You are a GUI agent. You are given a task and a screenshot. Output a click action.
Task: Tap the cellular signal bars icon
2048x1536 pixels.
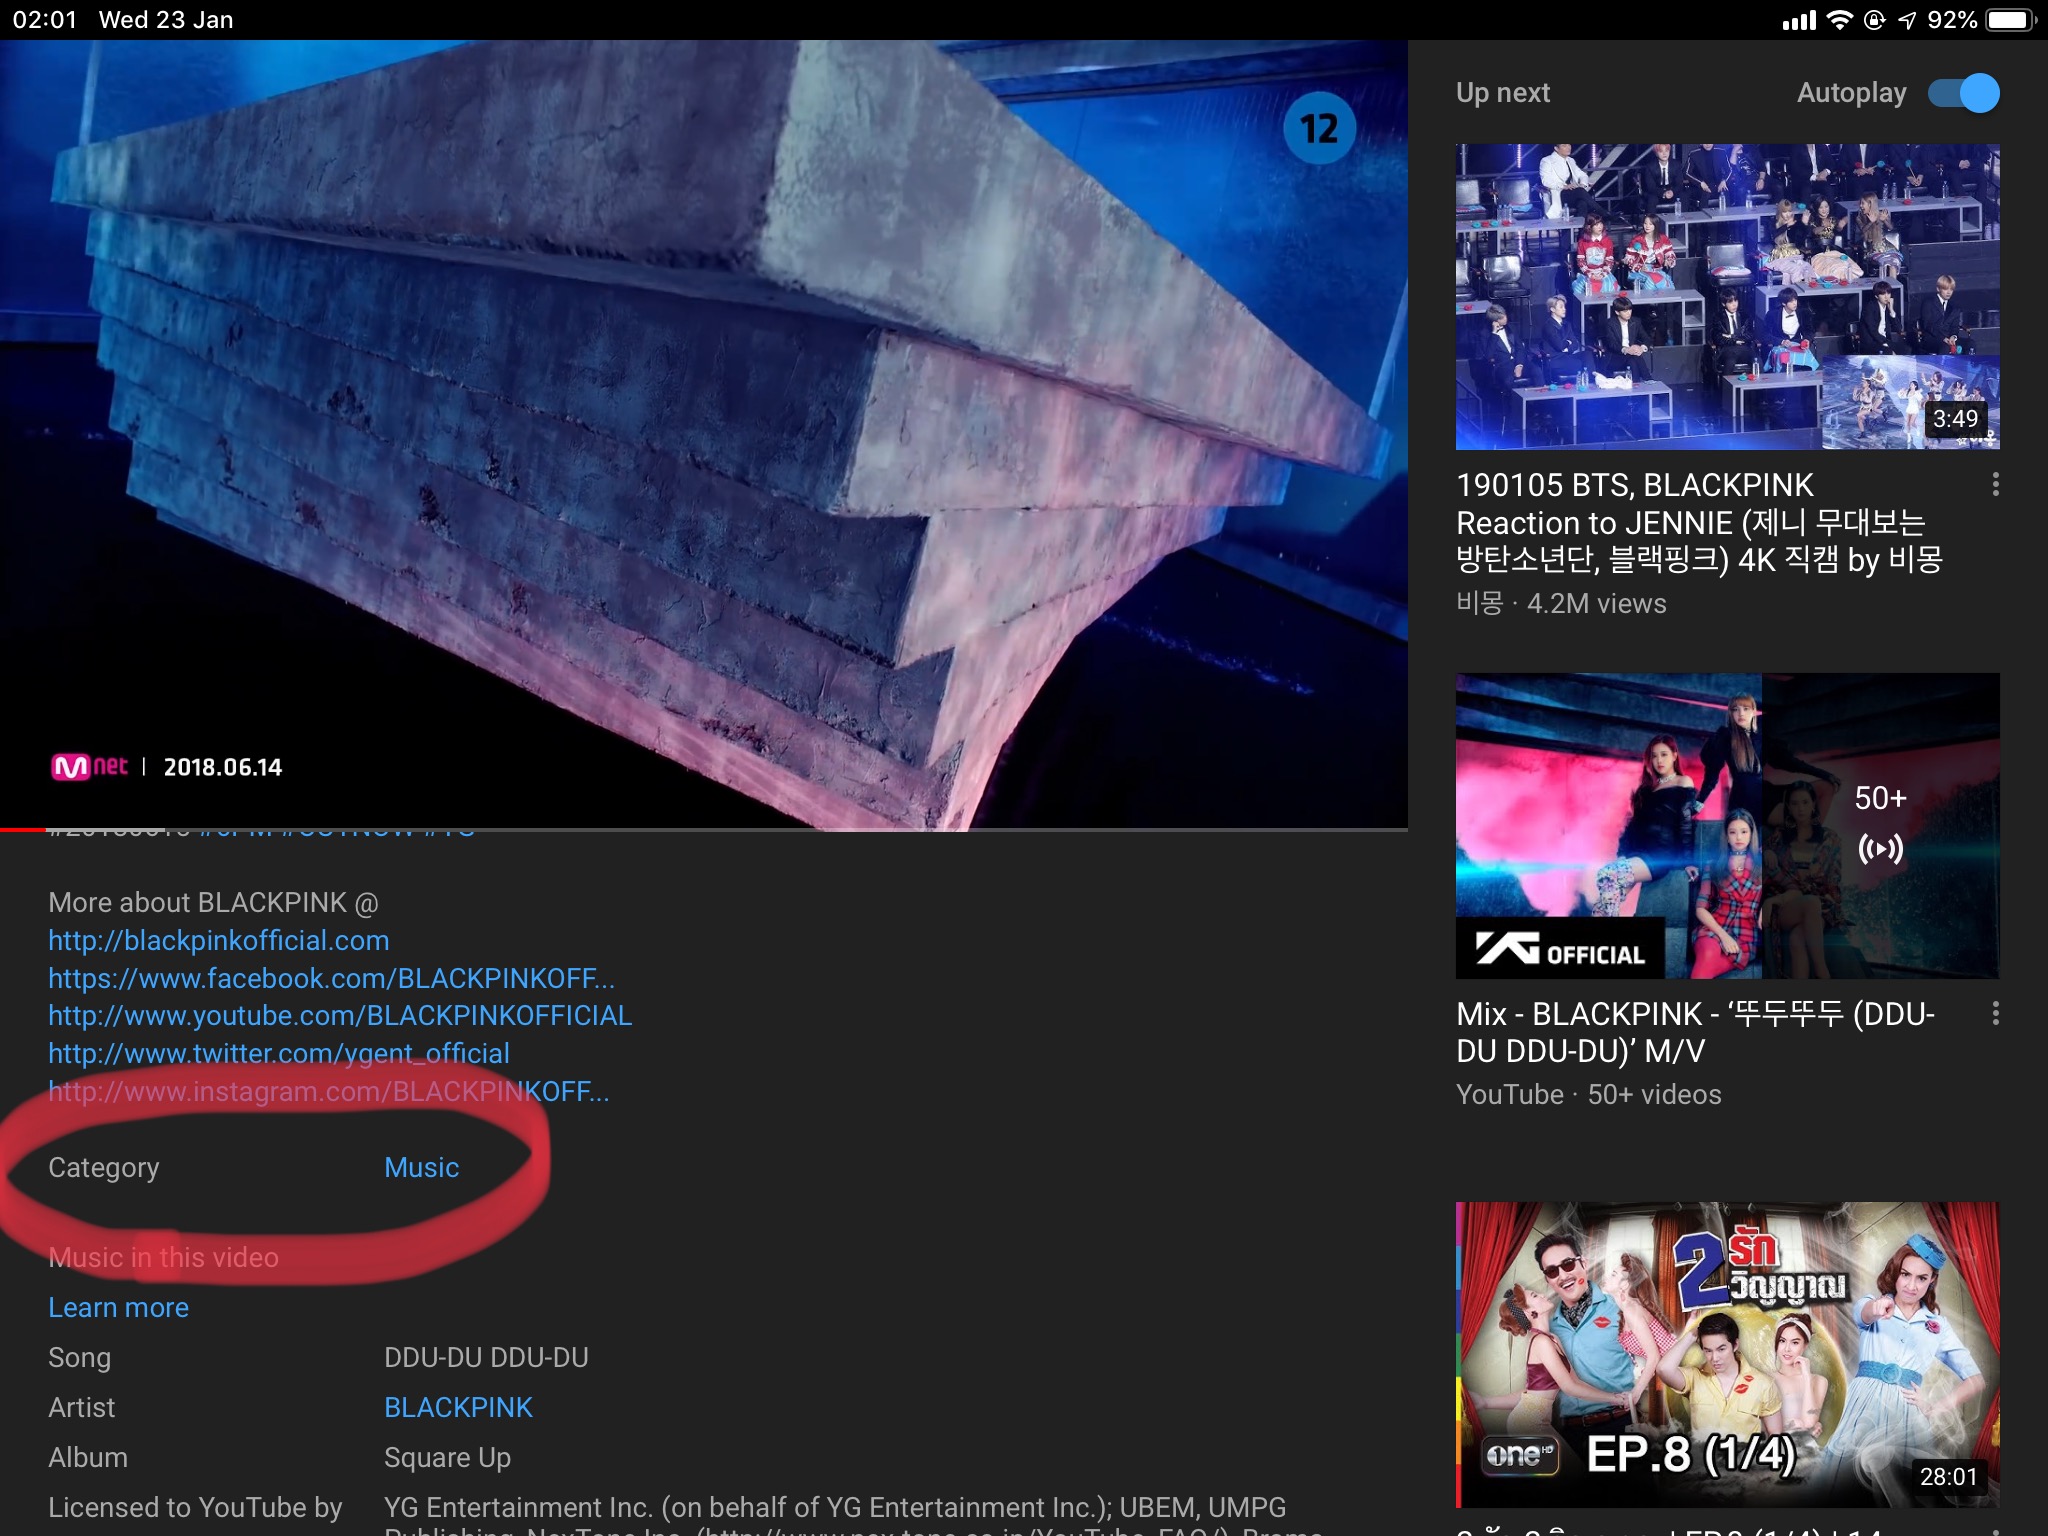[1799, 20]
